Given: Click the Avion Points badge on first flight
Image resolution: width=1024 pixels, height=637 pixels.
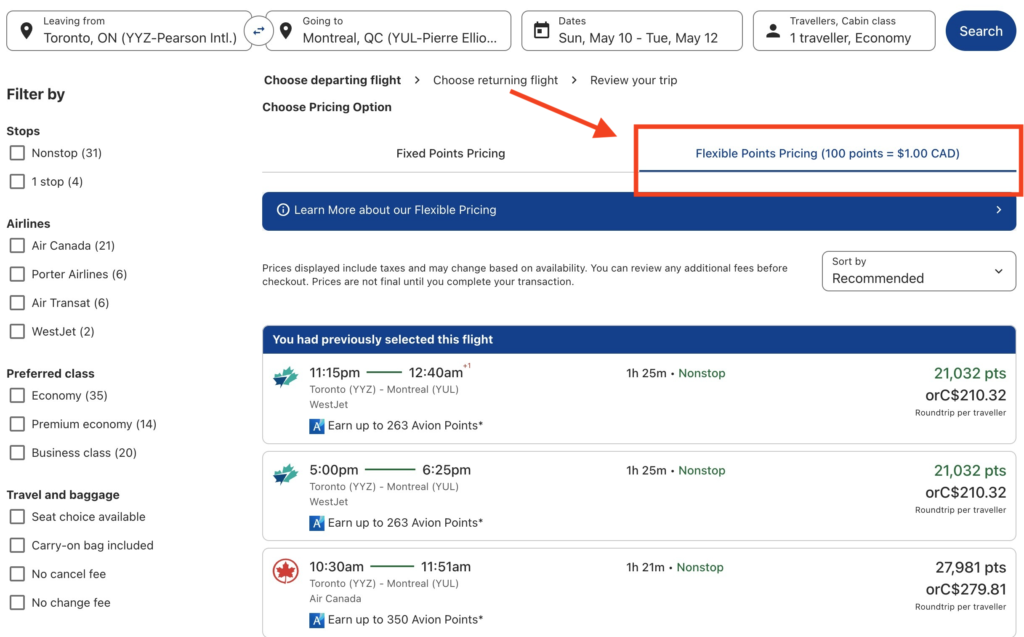Looking at the screenshot, I should (x=316, y=426).
